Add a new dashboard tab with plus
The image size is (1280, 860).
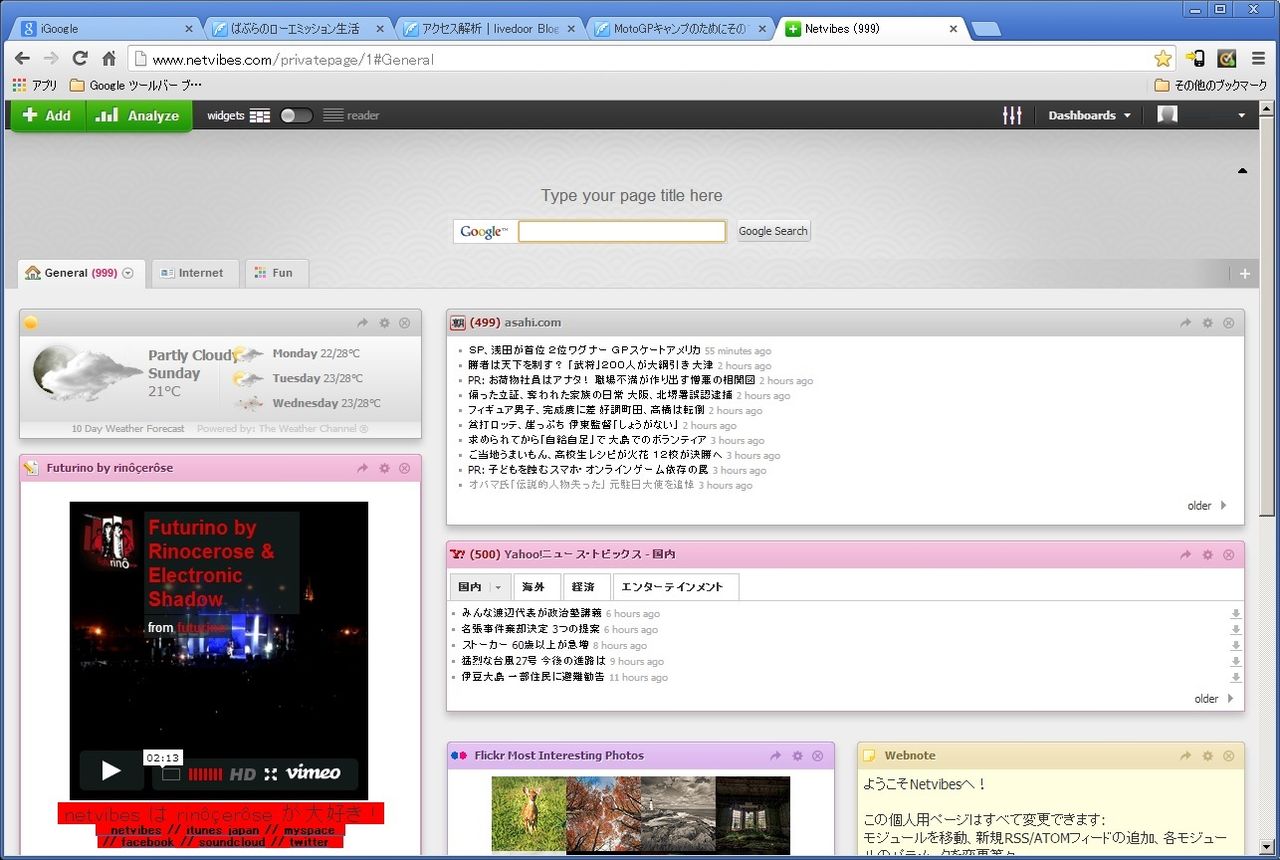1245,274
